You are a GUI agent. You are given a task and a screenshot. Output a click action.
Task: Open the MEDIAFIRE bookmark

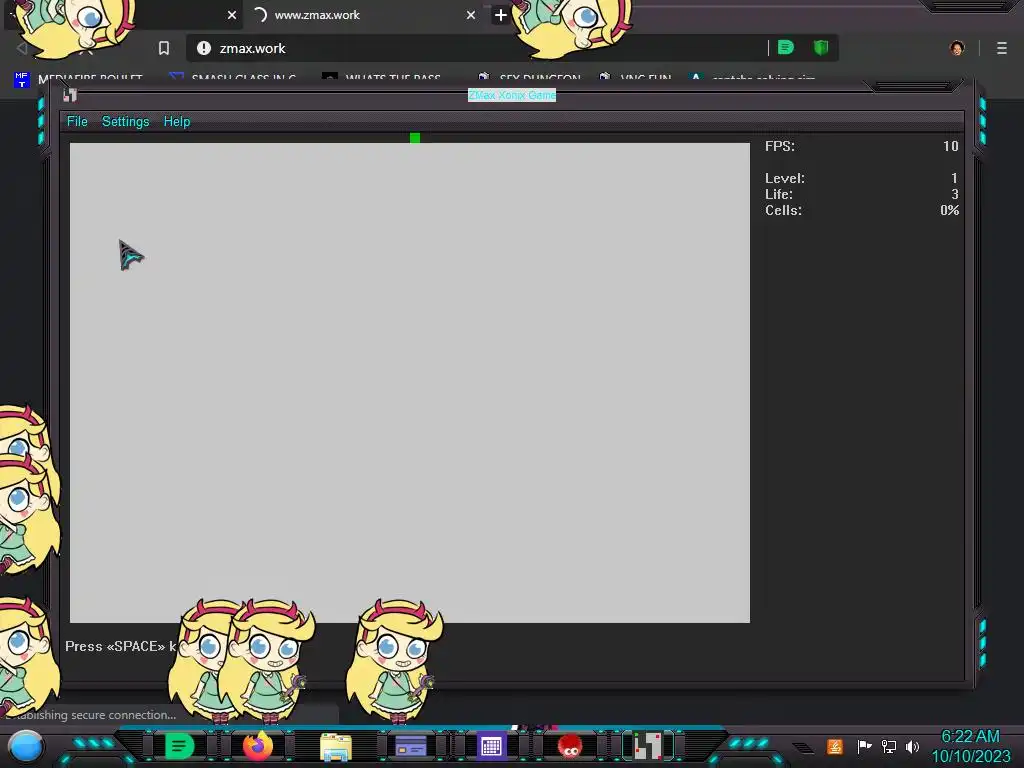[78, 78]
